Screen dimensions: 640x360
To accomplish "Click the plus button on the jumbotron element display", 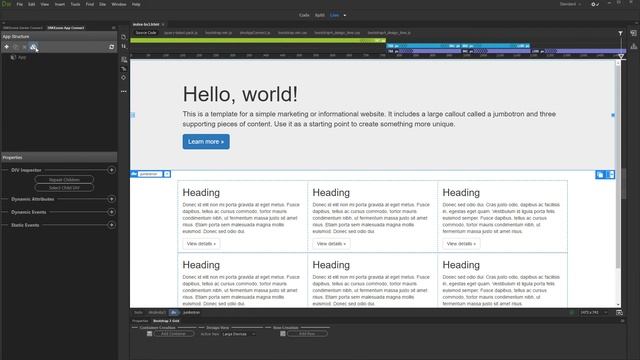I will (x=167, y=174).
